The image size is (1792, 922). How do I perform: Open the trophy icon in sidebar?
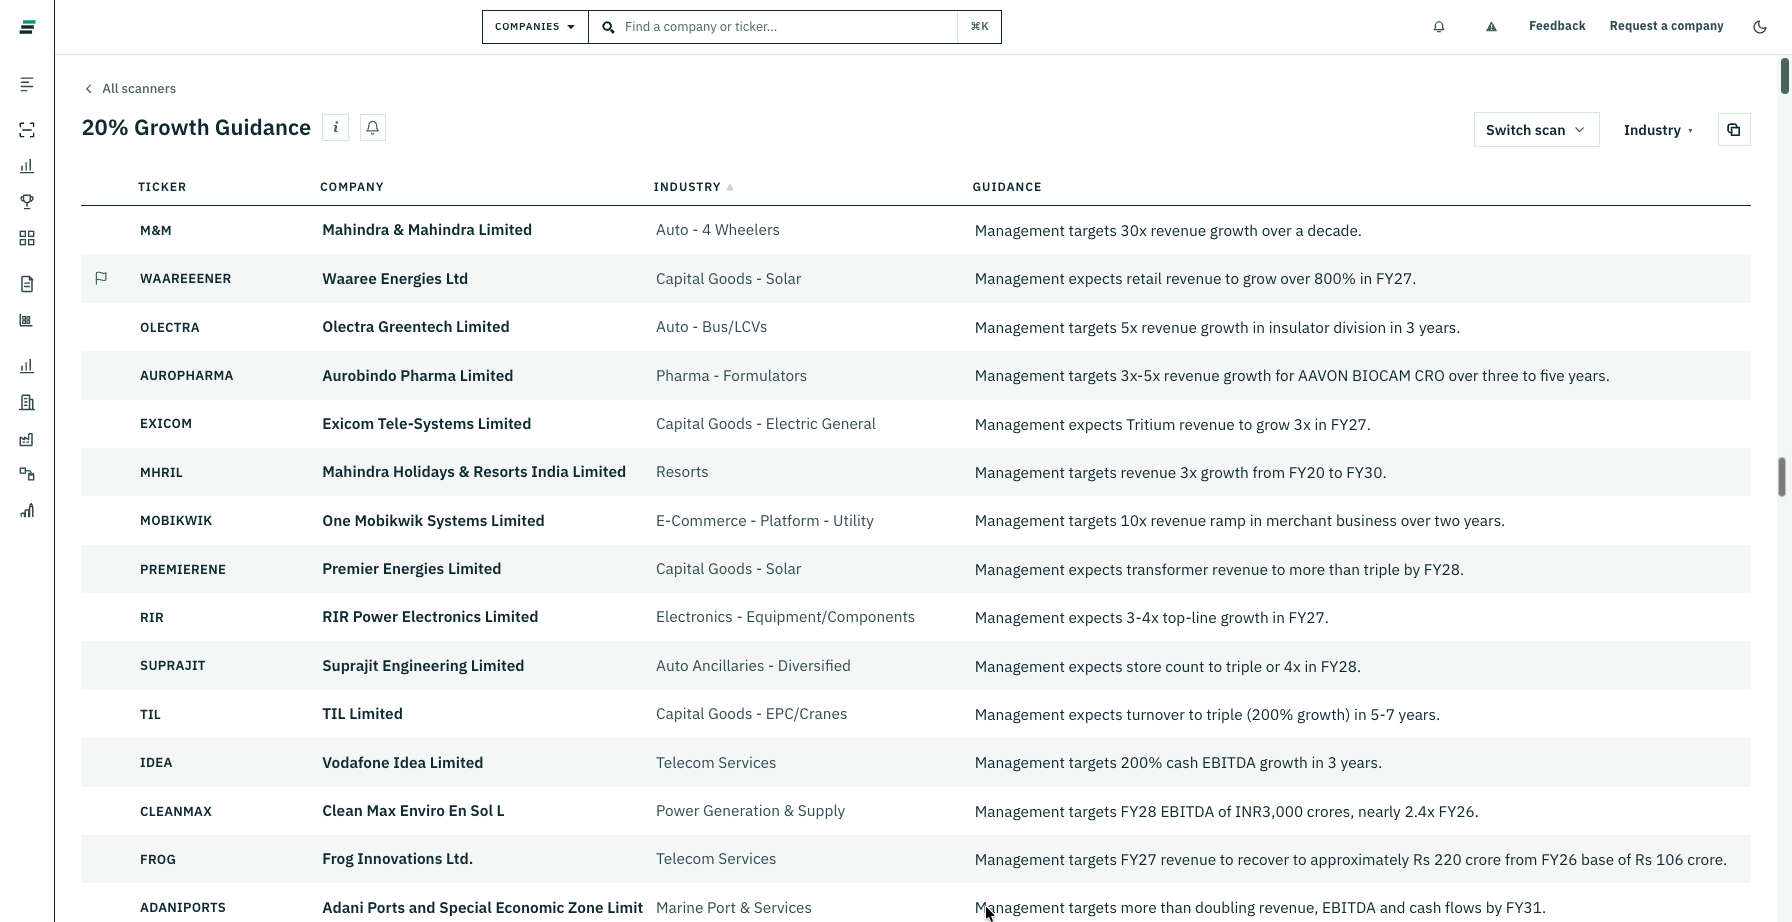coord(27,202)
